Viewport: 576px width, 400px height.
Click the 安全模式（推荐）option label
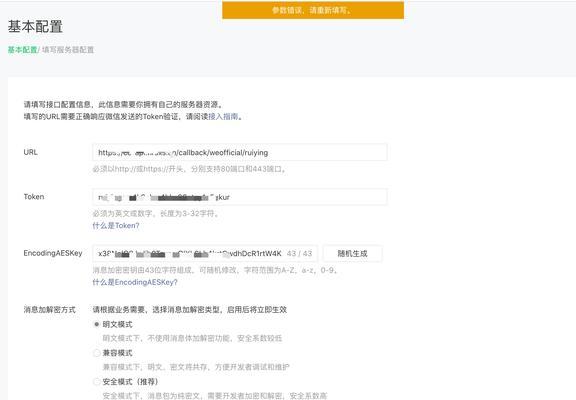point(130,382)
